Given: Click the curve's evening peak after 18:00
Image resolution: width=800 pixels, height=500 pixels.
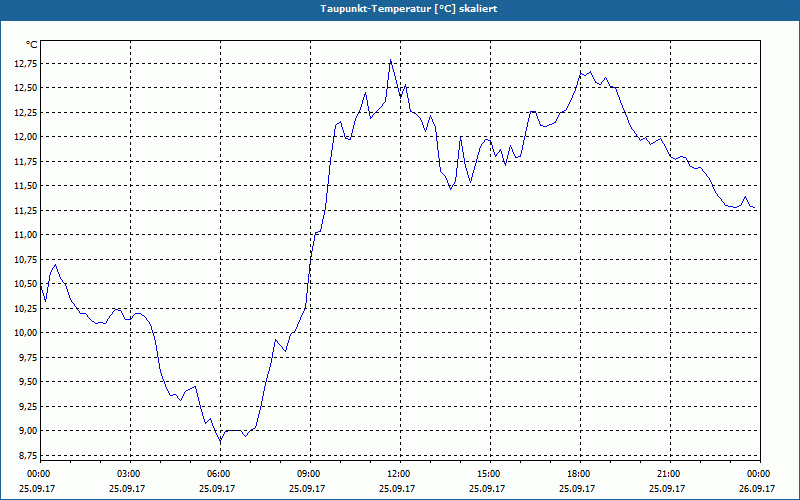Looking at the screenshot, I should pos(590,72).
